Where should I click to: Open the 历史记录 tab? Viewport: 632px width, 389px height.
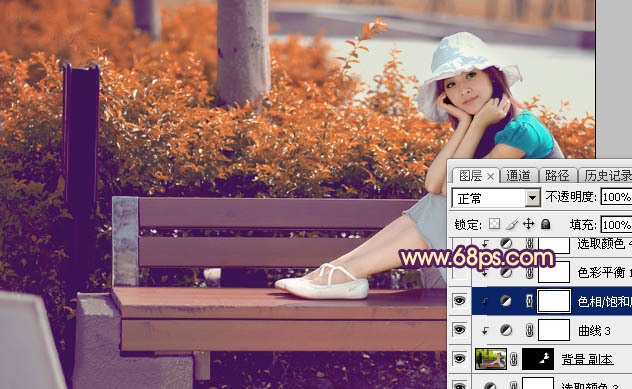pos(607,176)
